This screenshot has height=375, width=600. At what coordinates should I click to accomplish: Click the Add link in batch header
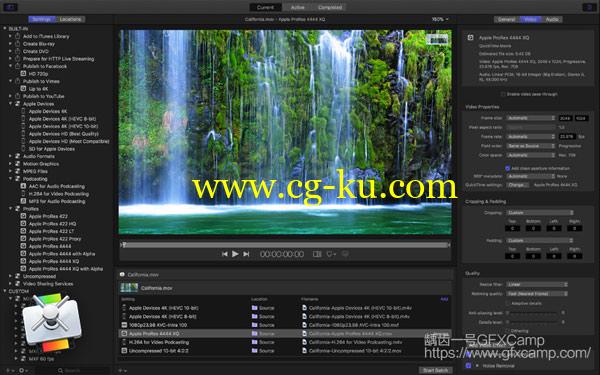click(444, 299)
